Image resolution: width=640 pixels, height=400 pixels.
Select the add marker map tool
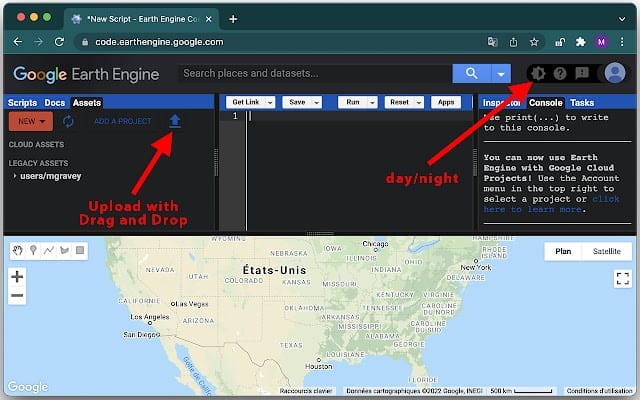32,249
